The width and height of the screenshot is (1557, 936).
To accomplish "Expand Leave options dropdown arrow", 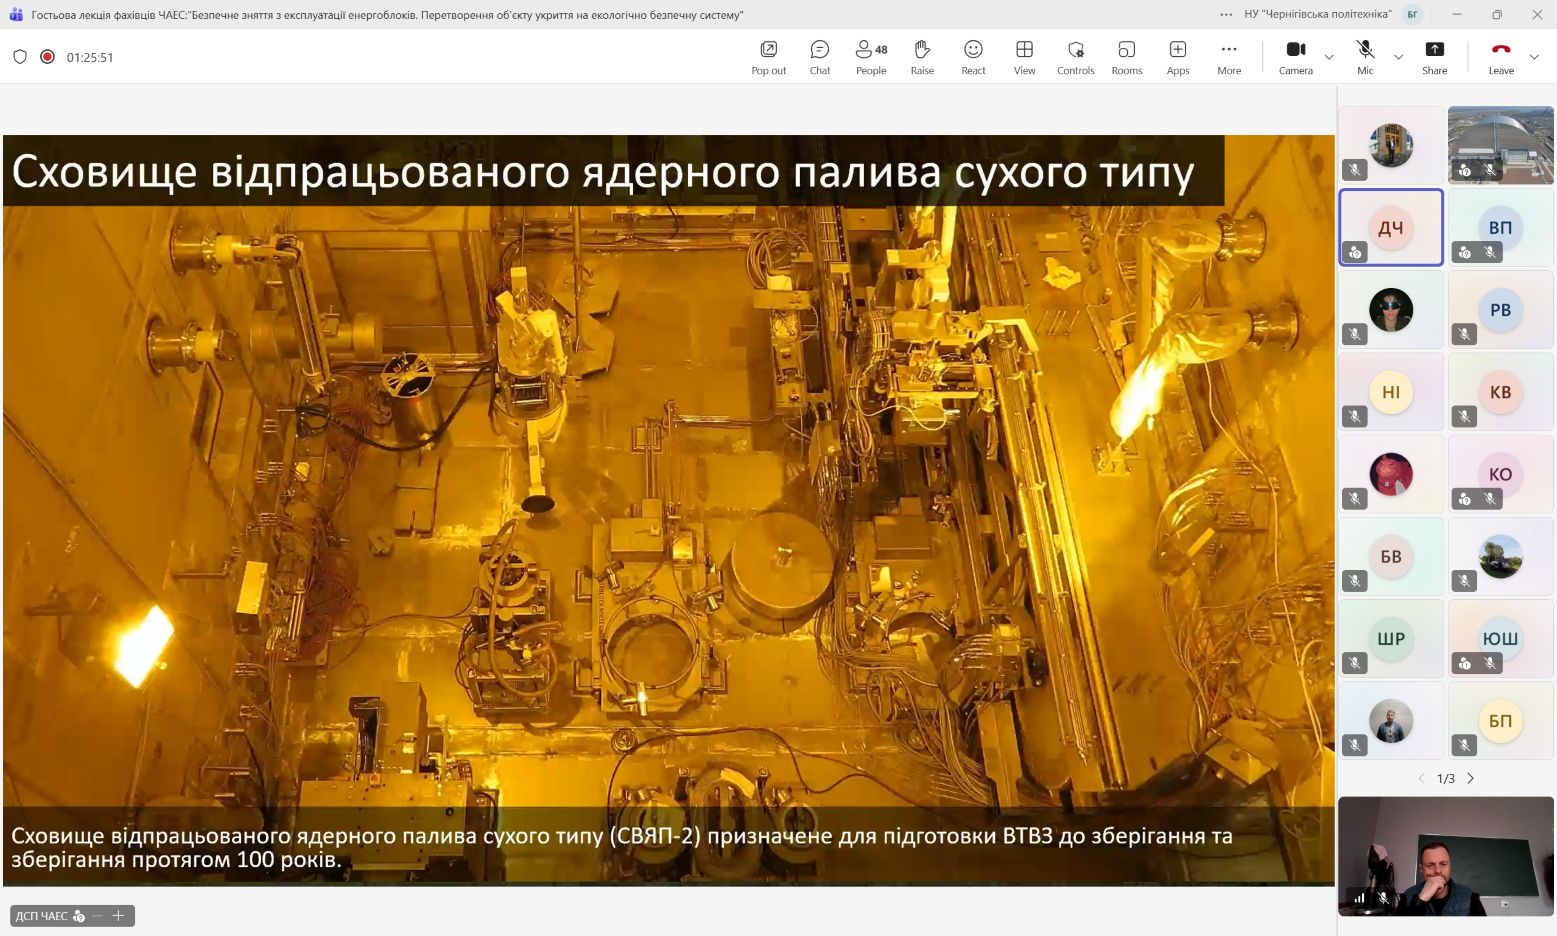I will [1534, 57].
